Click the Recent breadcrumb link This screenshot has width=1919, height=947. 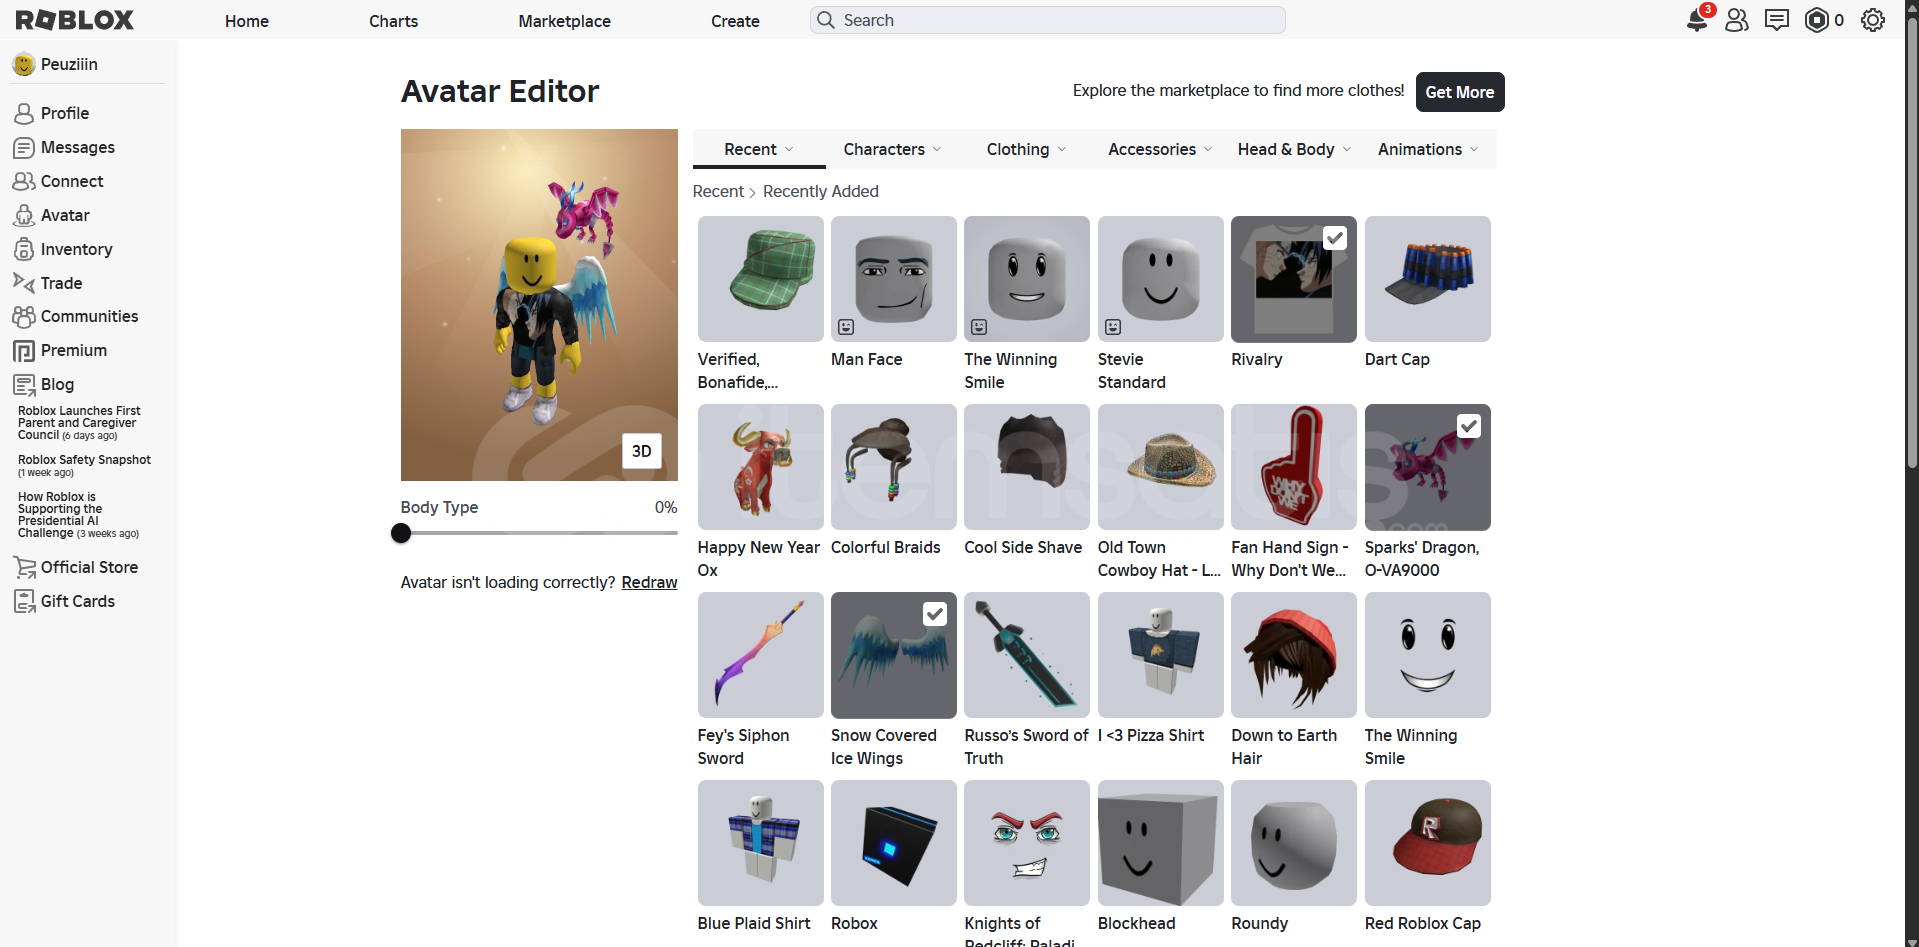point(718,191)
